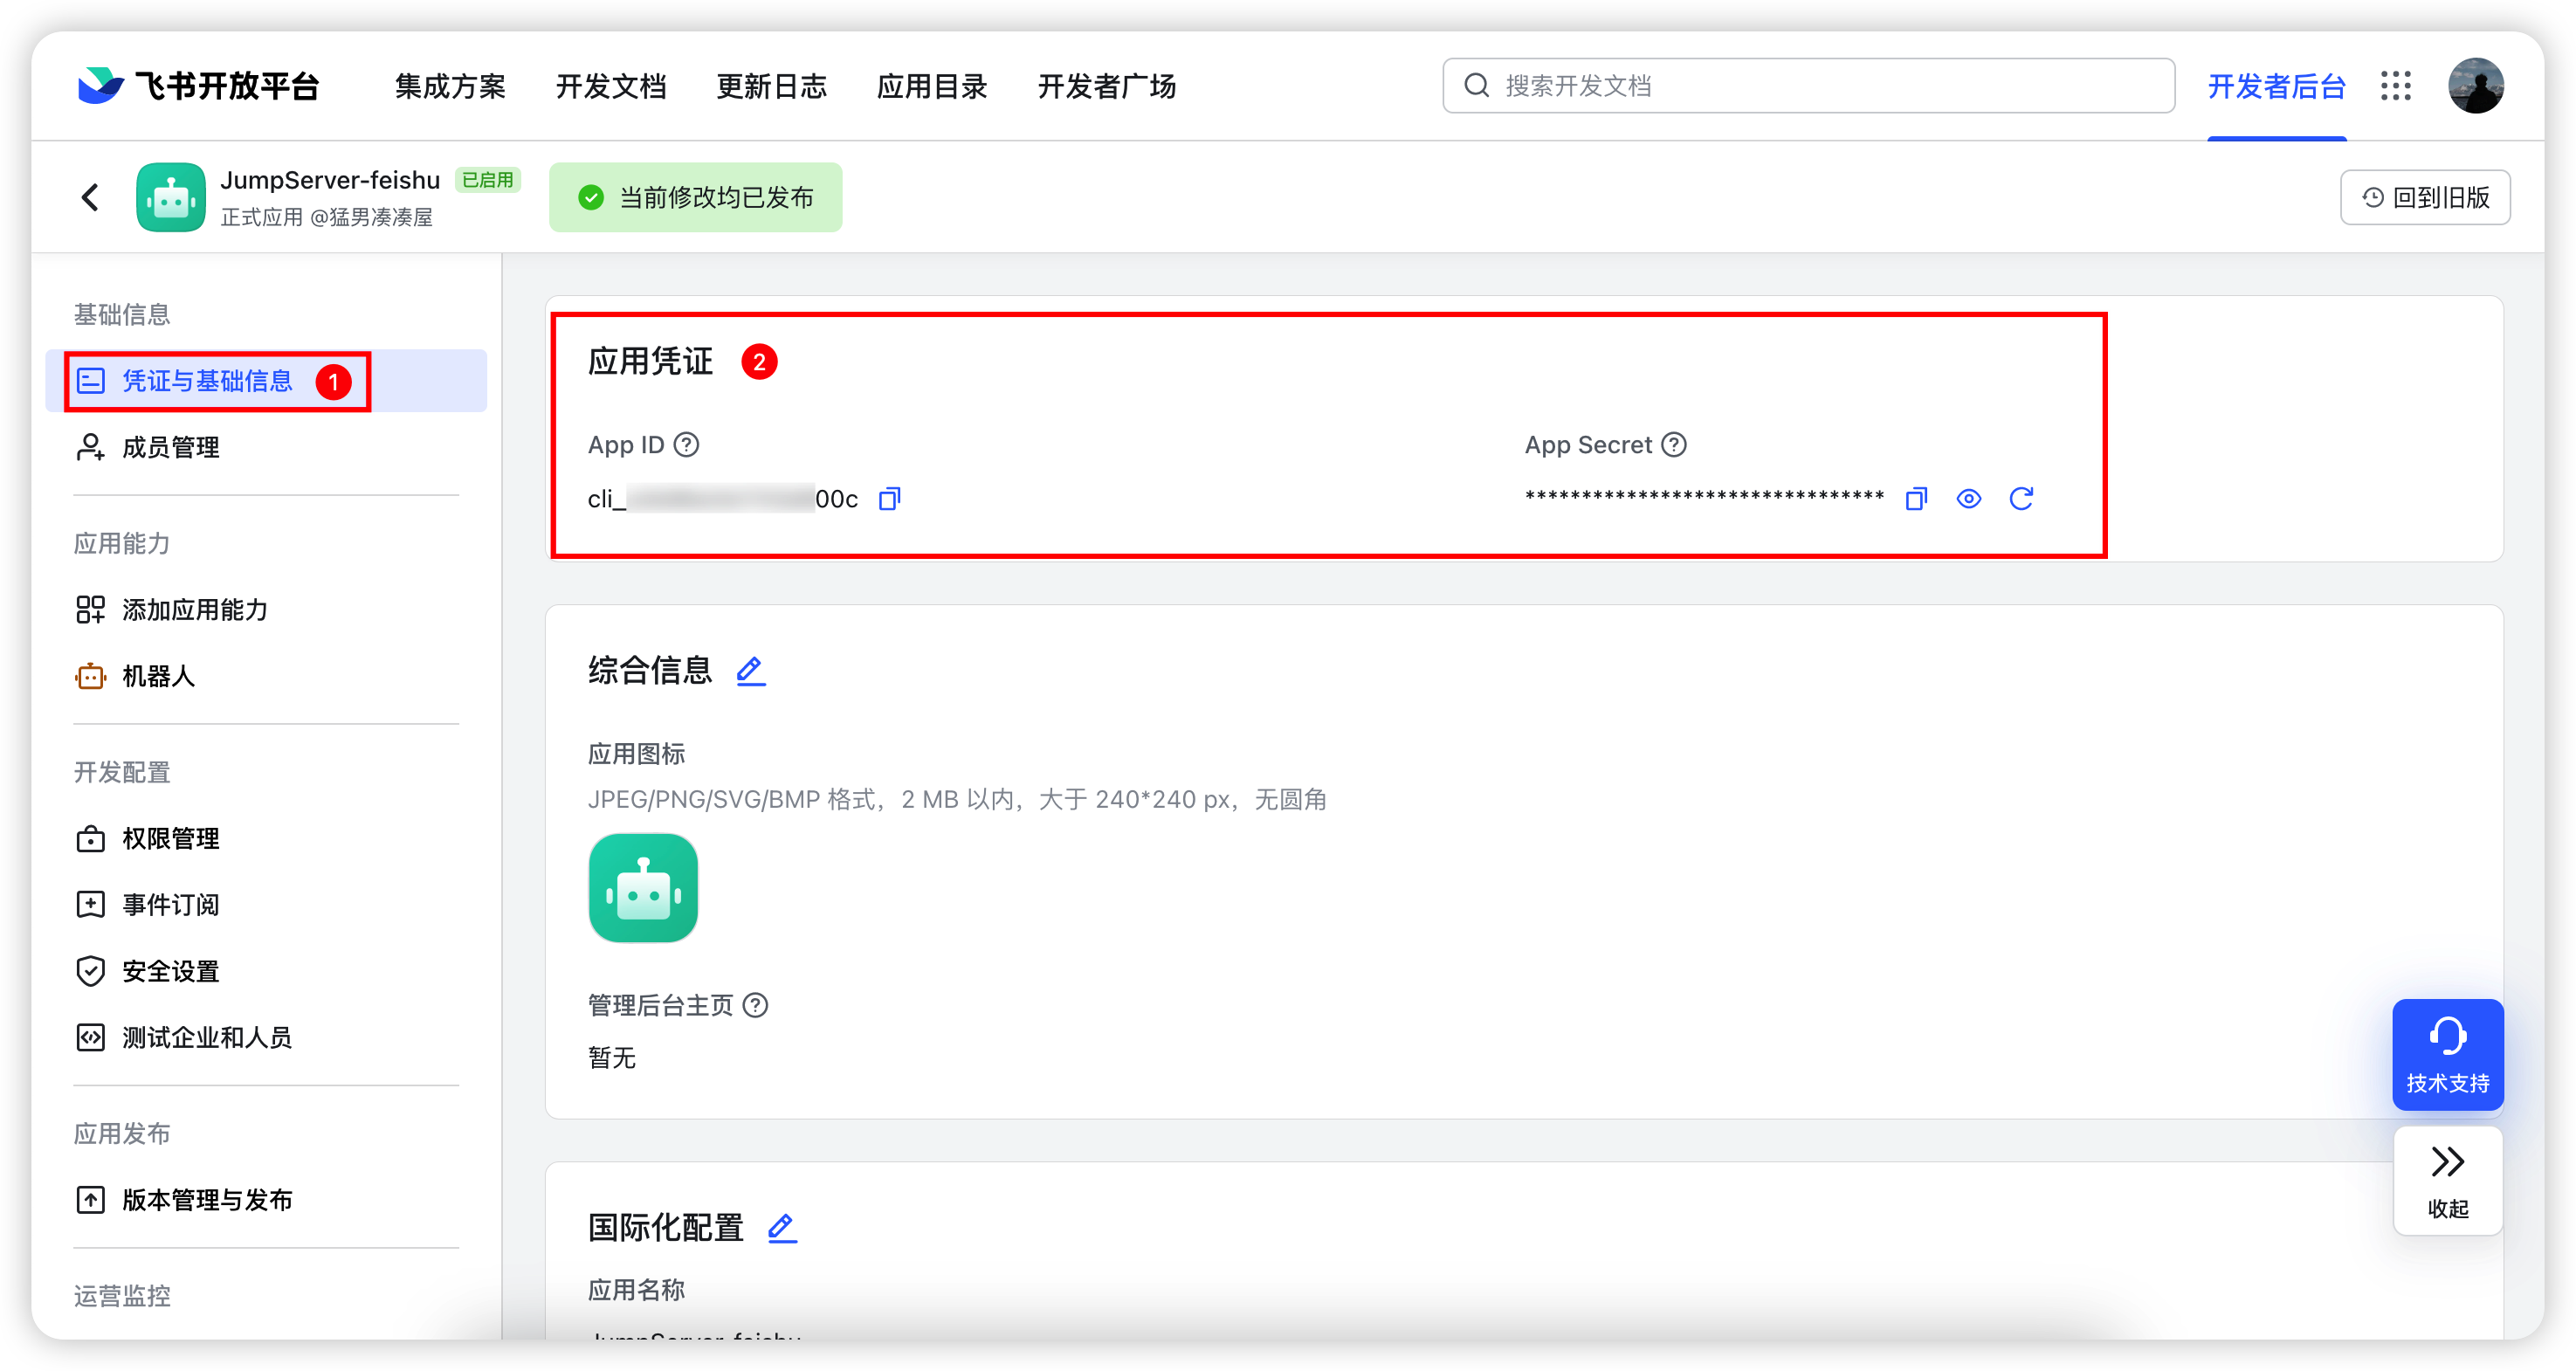Open the App ID help tooltip icon
This screenshot has width=2576, height=1371.
coord(686,444)
